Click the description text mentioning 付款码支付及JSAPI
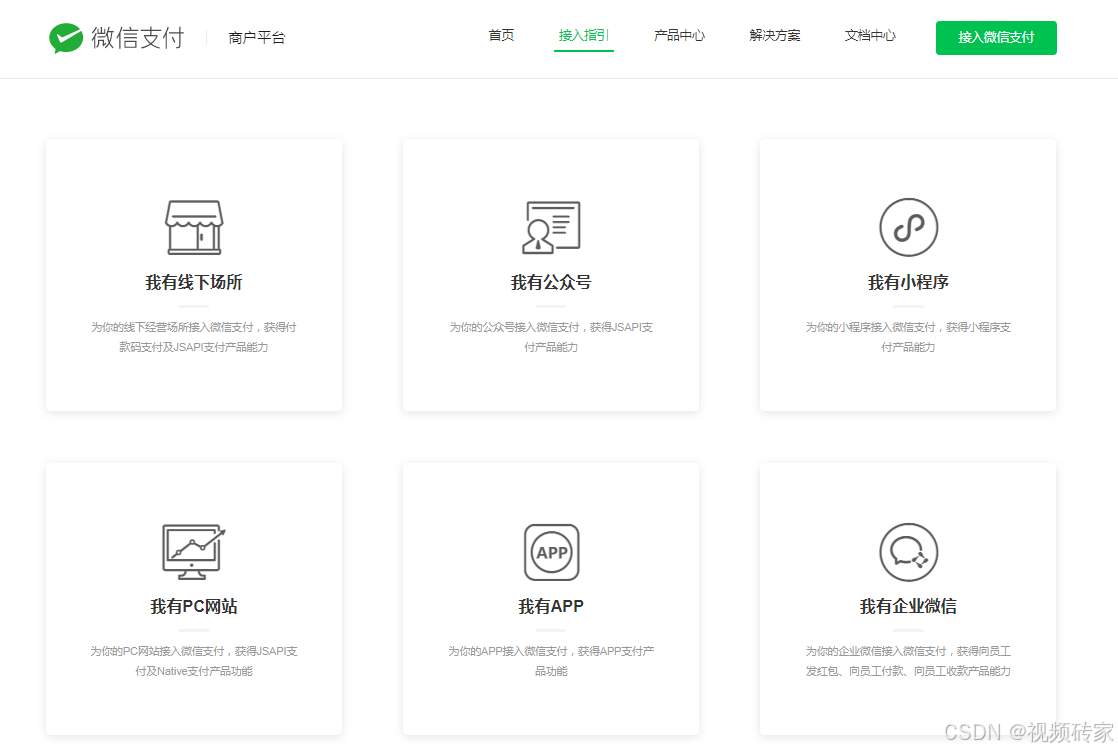The image size is (1118, 752). point(194,337)
